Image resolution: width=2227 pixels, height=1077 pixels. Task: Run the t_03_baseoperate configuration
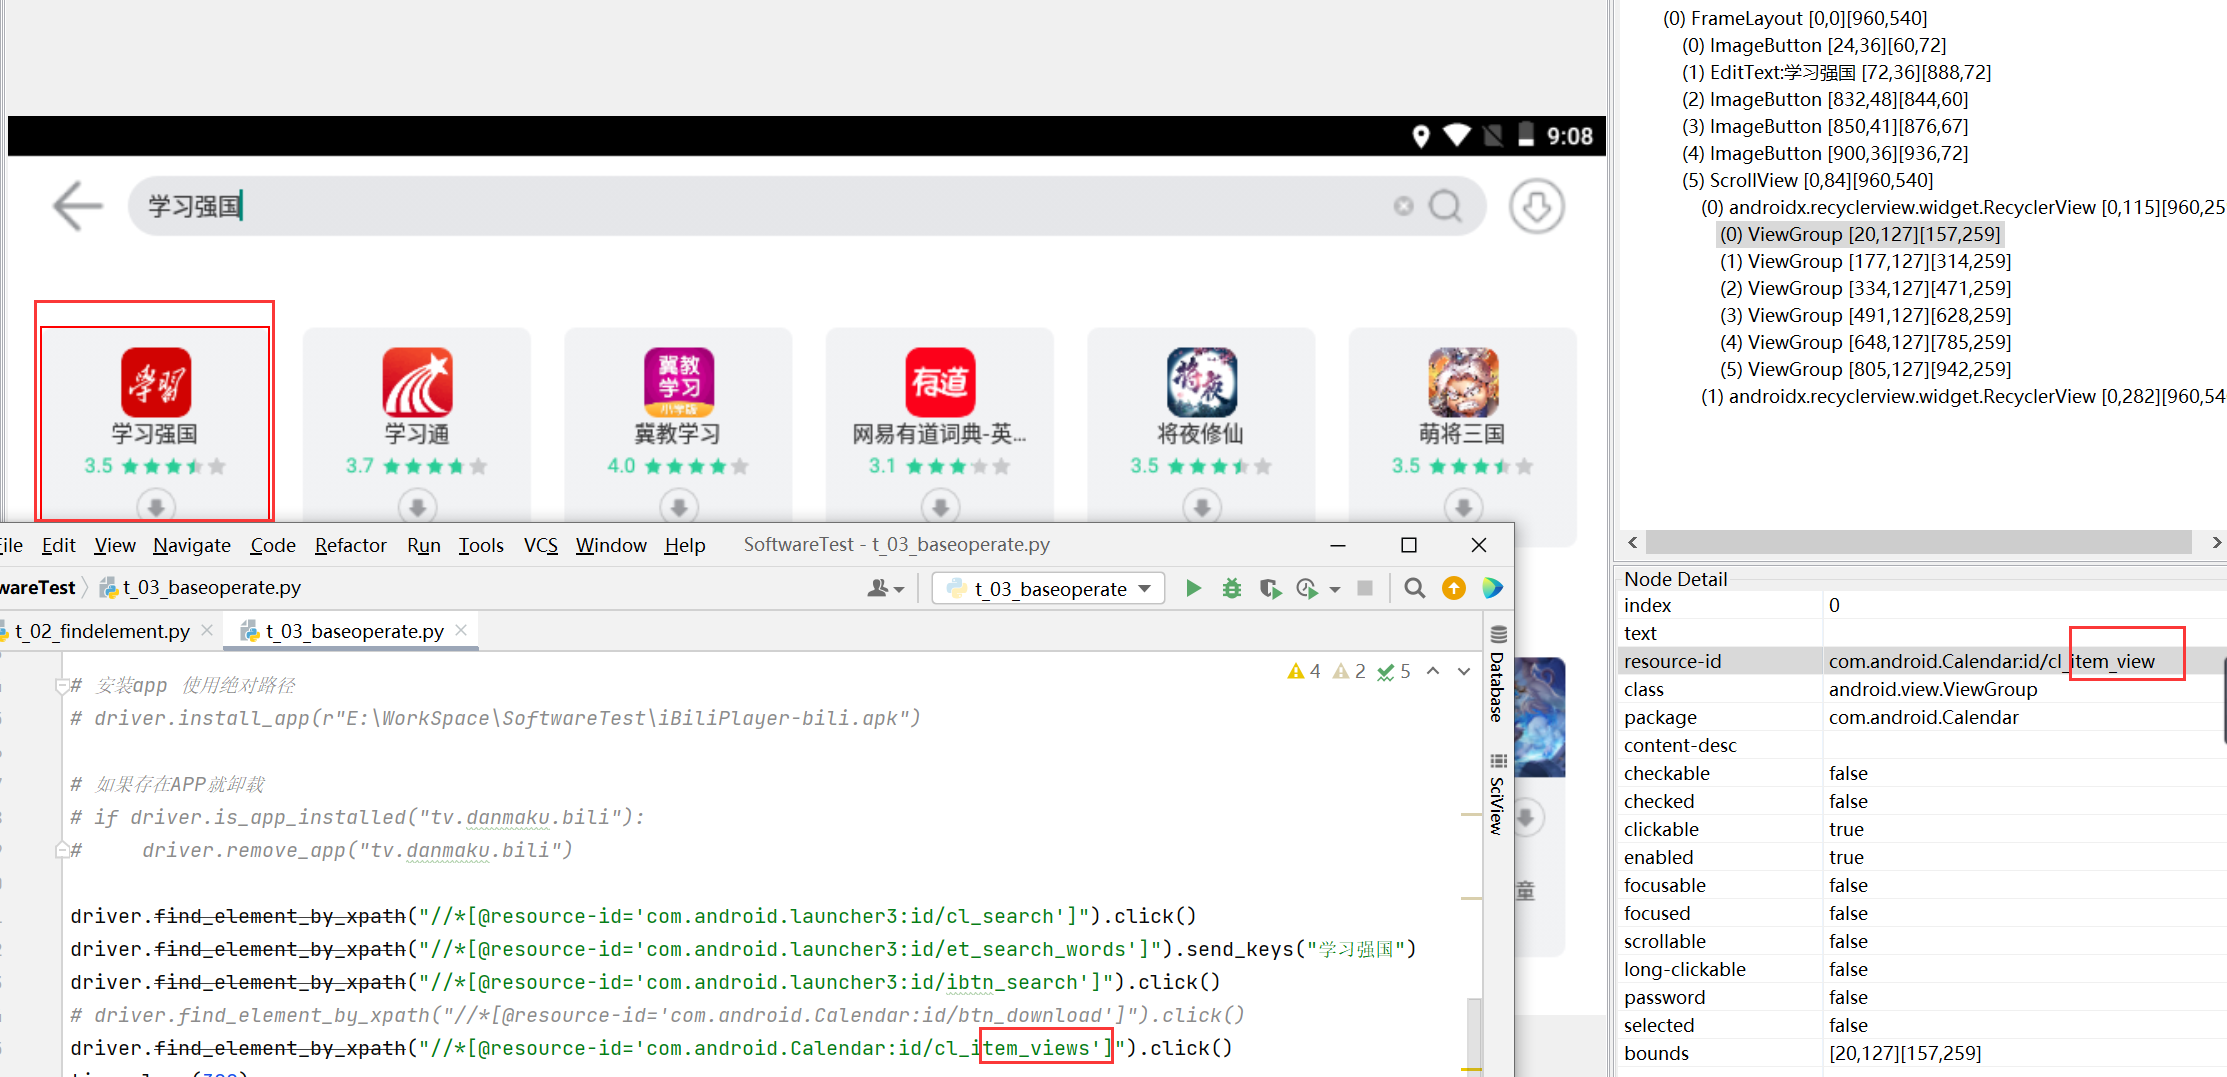1193,588
